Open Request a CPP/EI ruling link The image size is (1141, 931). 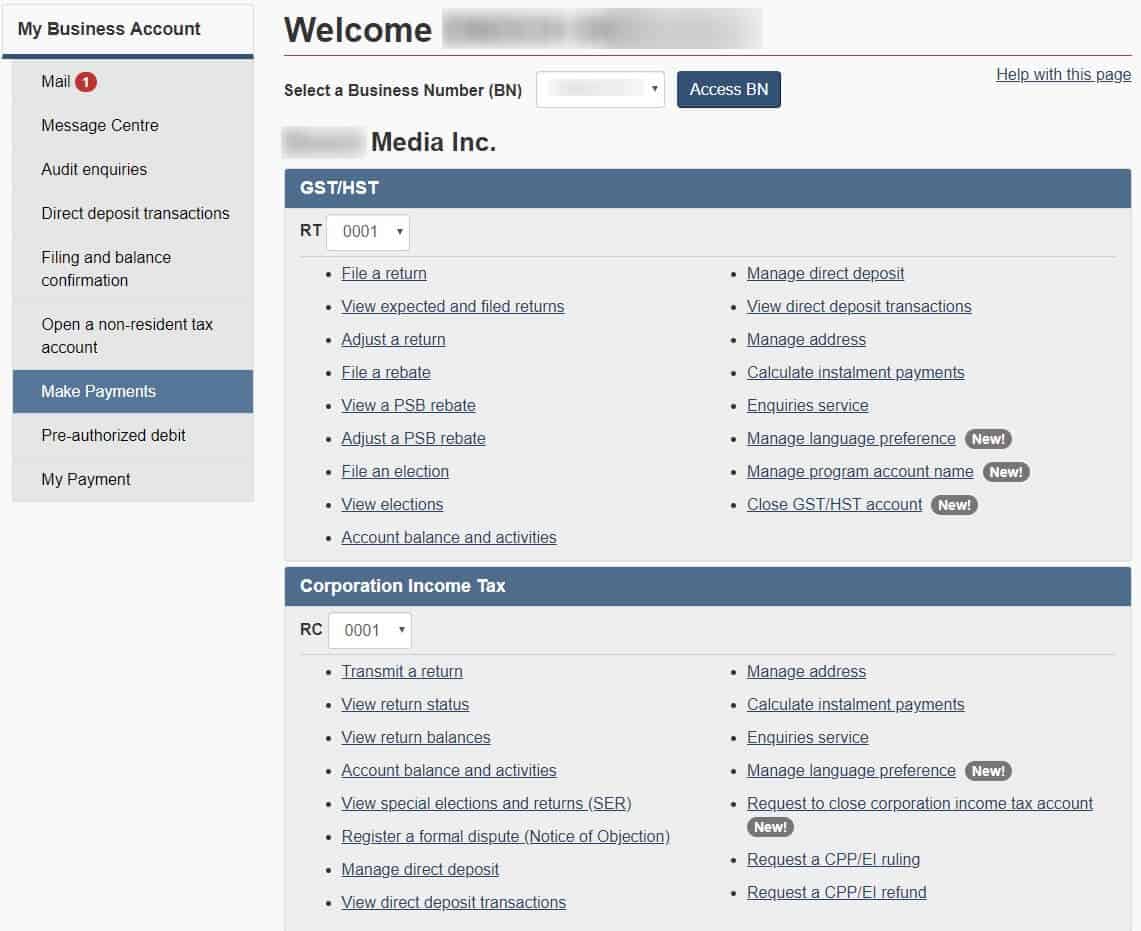(x=833, y=860)
